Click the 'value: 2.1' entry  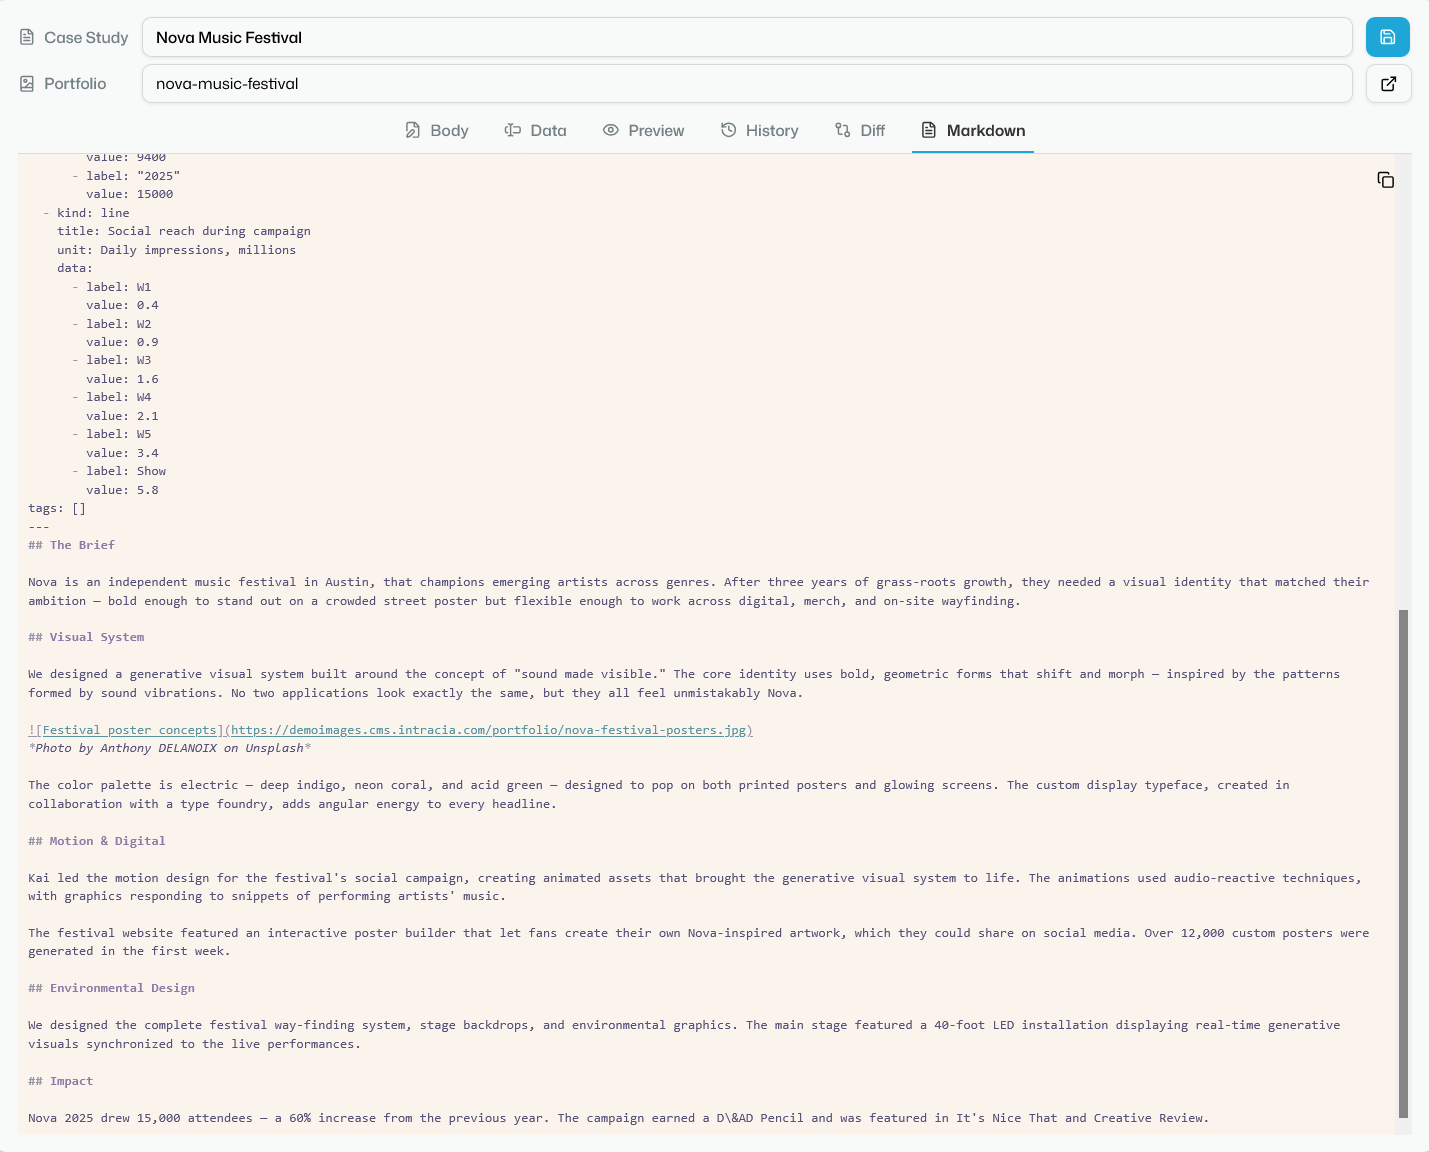(122, 416)
